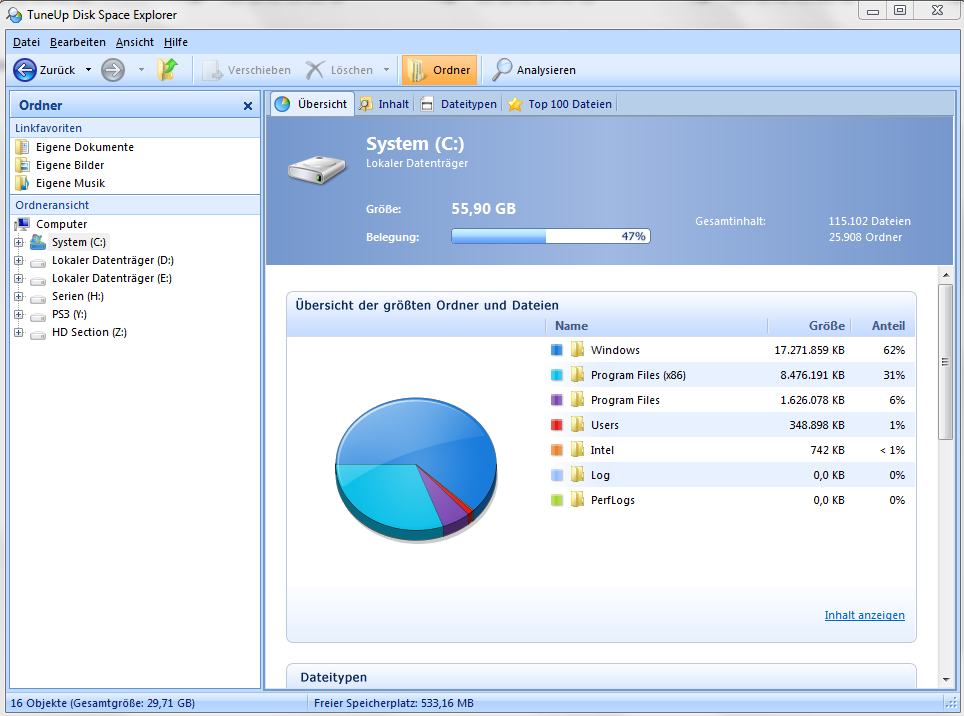Open the Hilfe menu
964x716 pixels.
176,42
